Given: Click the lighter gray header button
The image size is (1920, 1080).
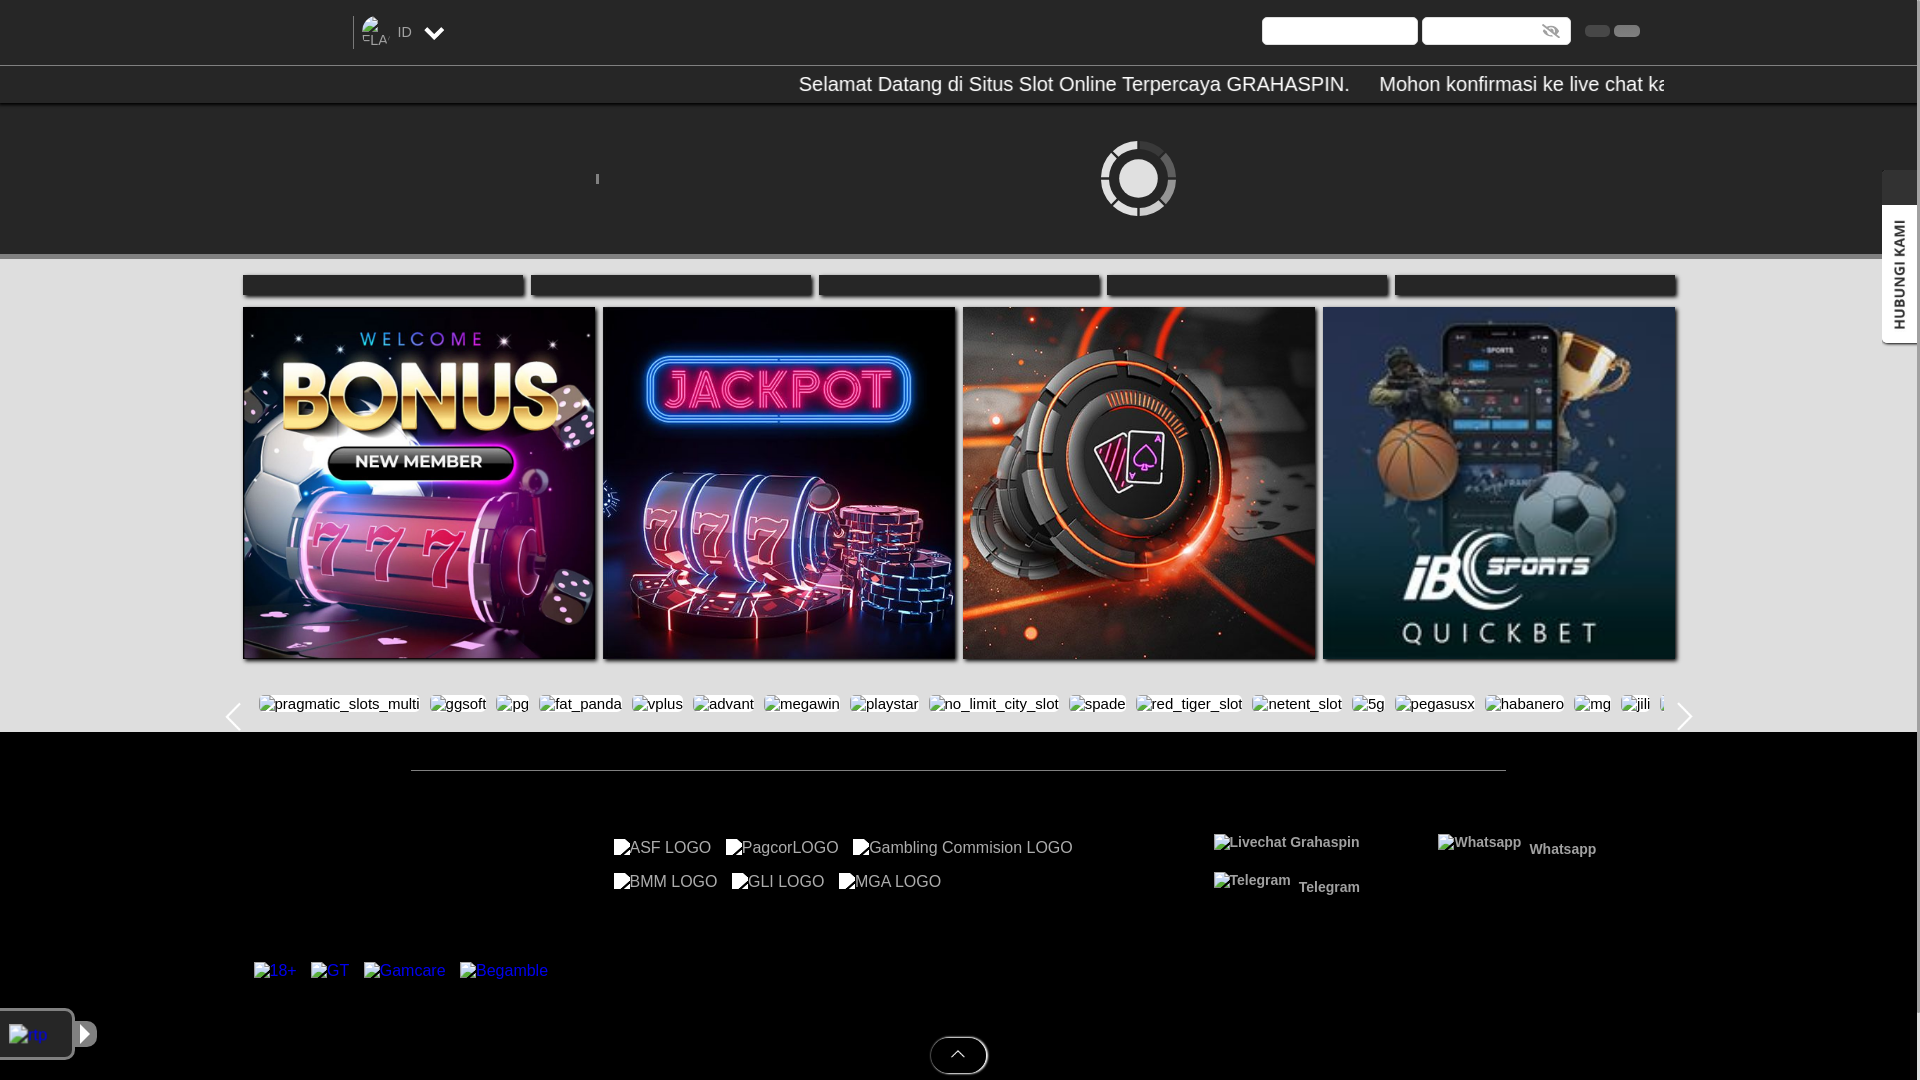Looking at the screenshot, I should 1627,31.
